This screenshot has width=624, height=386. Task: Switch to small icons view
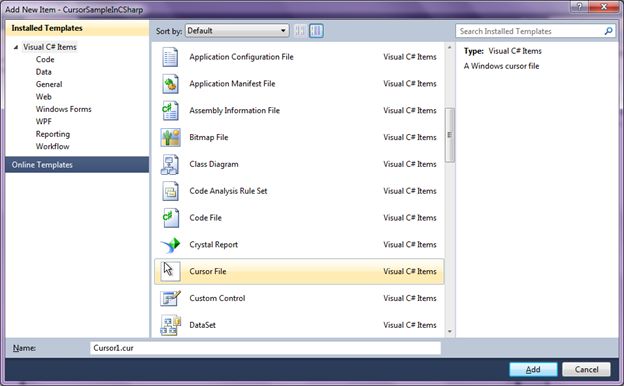coord(300,31)
